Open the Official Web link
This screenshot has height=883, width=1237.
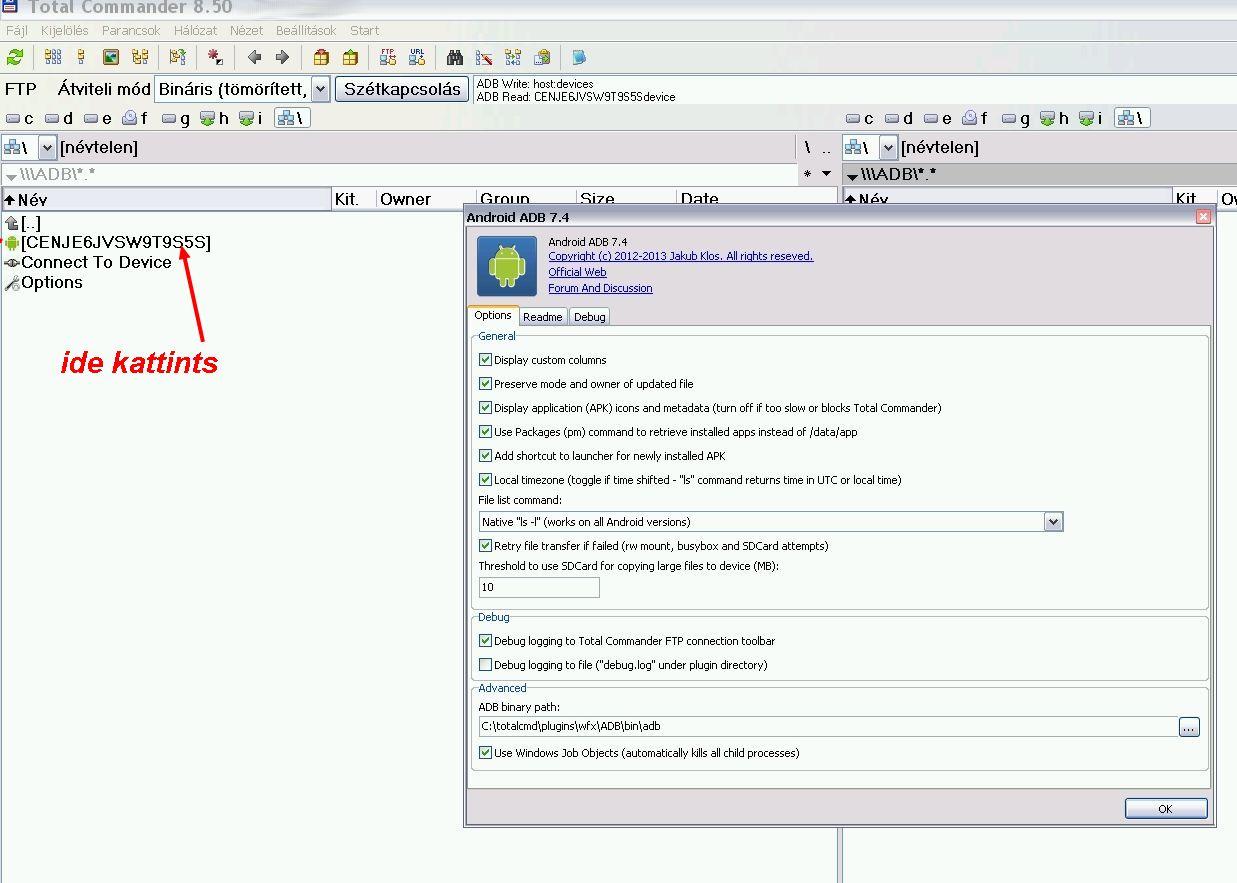tap(577, 272)
